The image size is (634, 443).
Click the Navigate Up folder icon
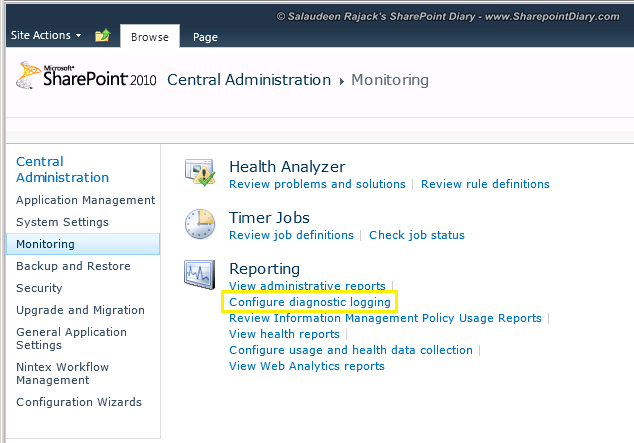click(x=103, y=36)
